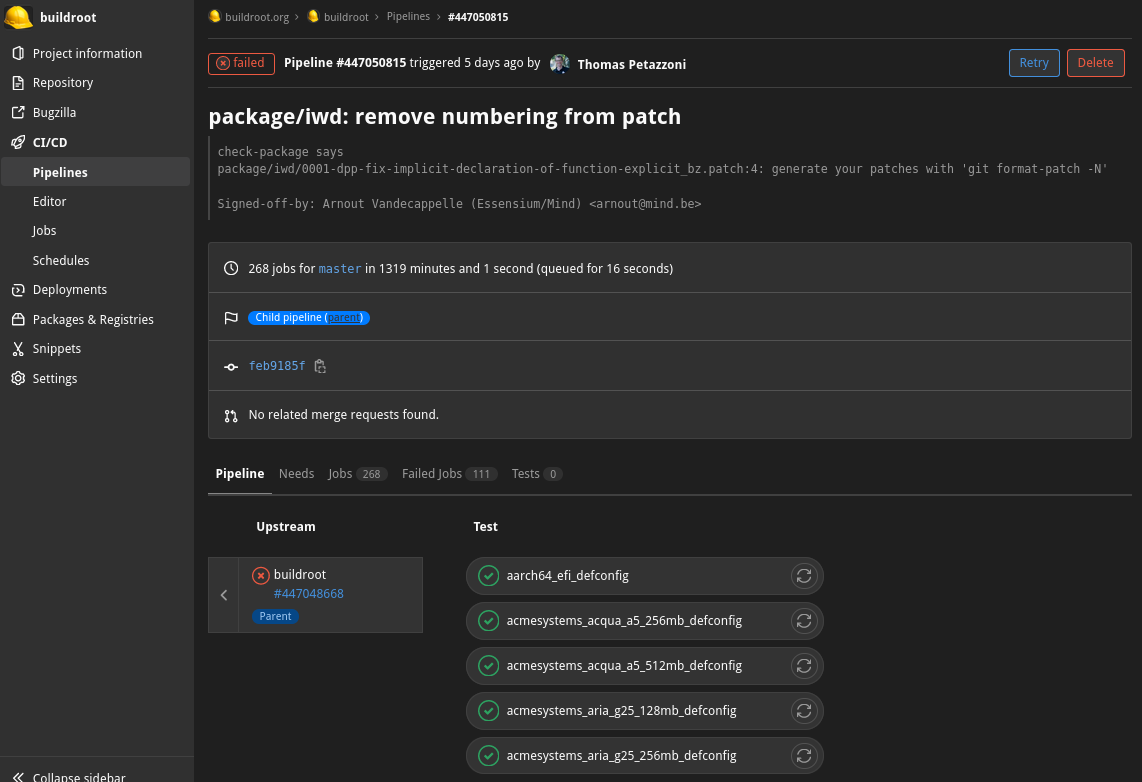This screenshot has width=1142, height=782.
Task: Click the CI/CD rocket icon
Action: [x=18, y=142]
